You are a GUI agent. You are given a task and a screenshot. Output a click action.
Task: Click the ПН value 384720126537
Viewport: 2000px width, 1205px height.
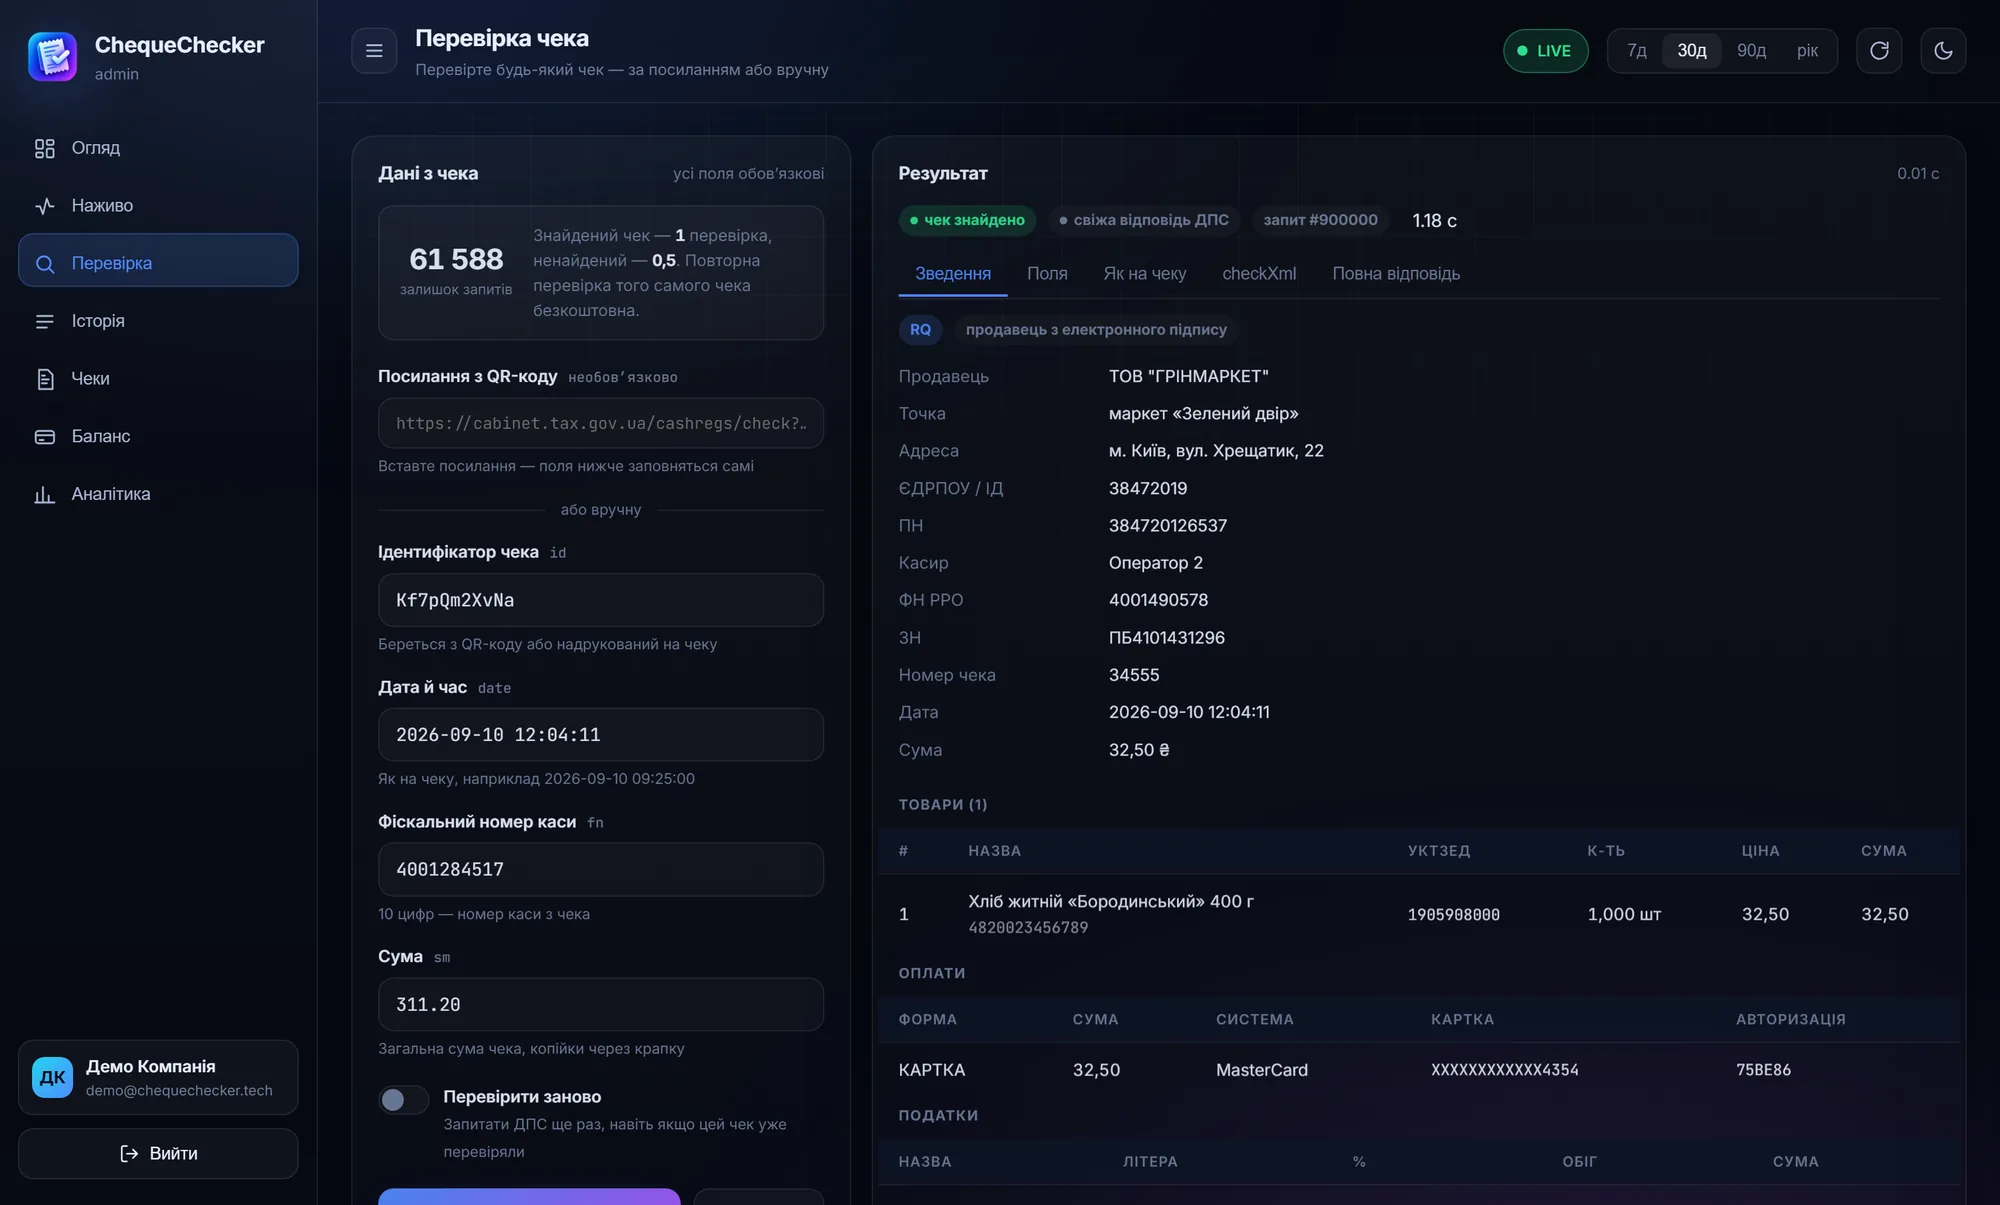pyautogui.click(x=1167, y=526)
